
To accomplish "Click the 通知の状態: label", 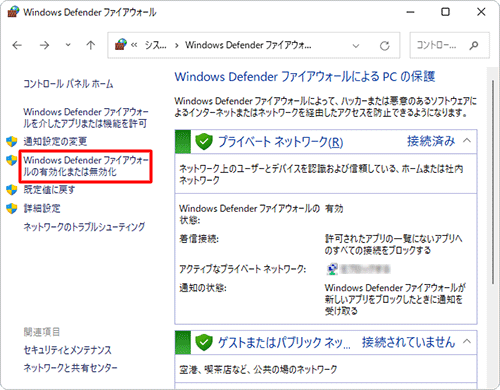I will pos(203,288).
